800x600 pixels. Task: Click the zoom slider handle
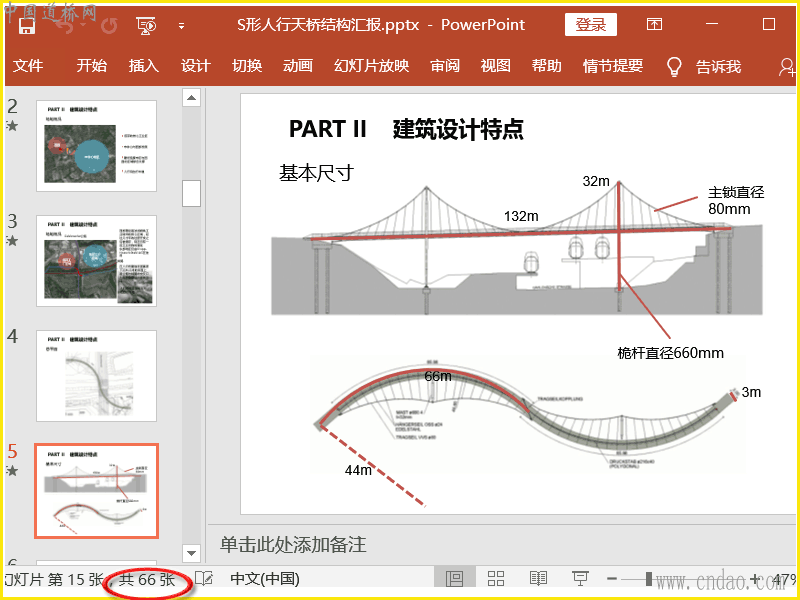648,579
